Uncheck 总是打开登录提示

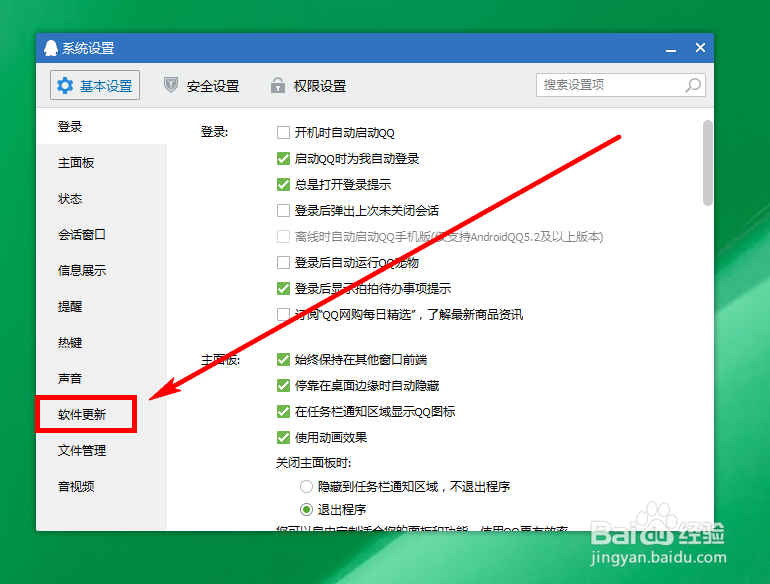(283, 185)
